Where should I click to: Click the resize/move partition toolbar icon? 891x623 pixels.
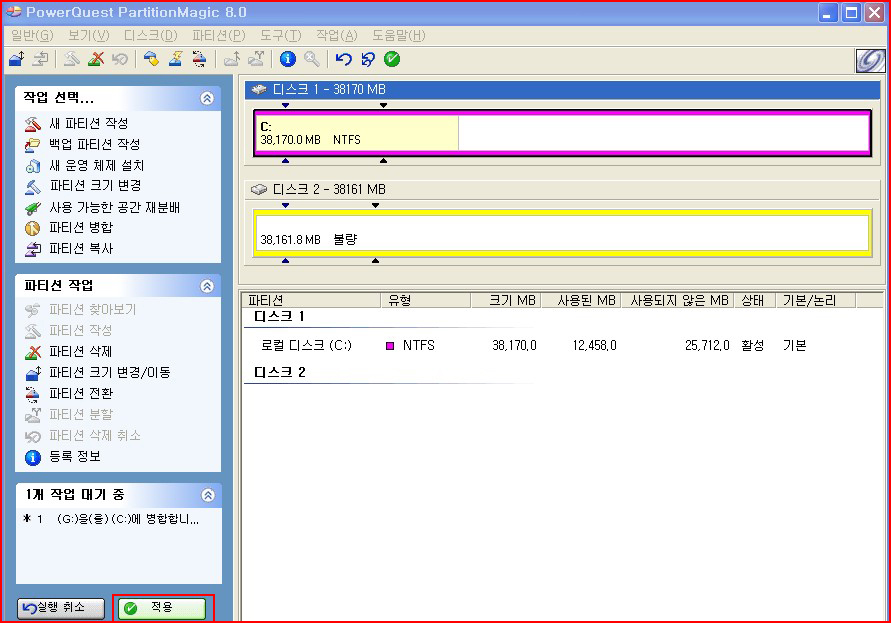tap(16, 59)
